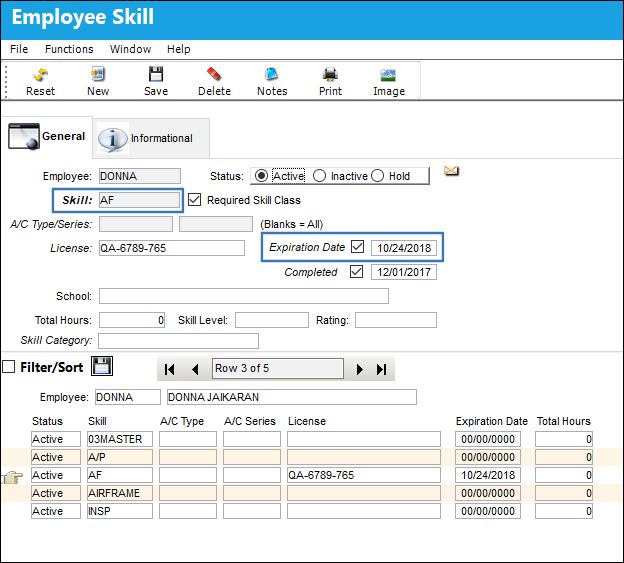
Task: Uncheck the Expiration Date checkbox
Action: (357, 247)
